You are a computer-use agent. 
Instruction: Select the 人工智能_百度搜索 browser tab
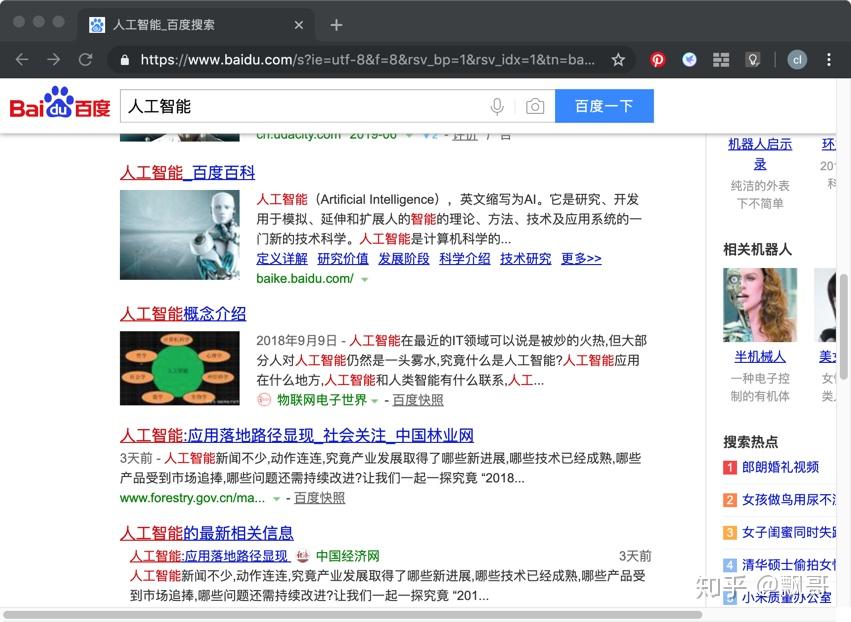pos(195,25)
